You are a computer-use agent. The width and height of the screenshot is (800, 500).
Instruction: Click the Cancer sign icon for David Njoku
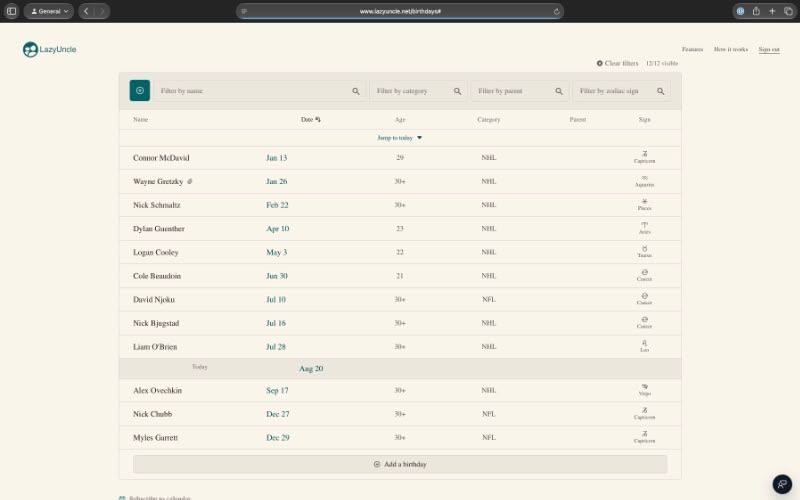[x=644, y=295]
